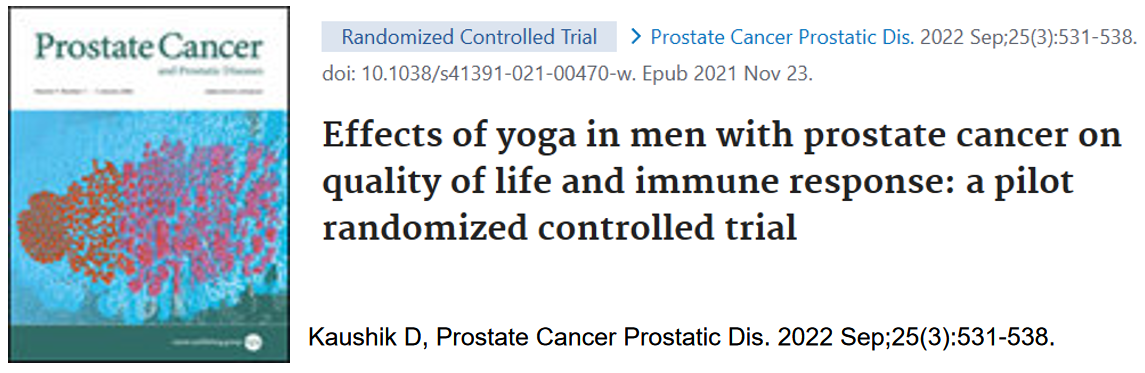
Task: Click the green footer band of the cover
Action: (149, 343)
